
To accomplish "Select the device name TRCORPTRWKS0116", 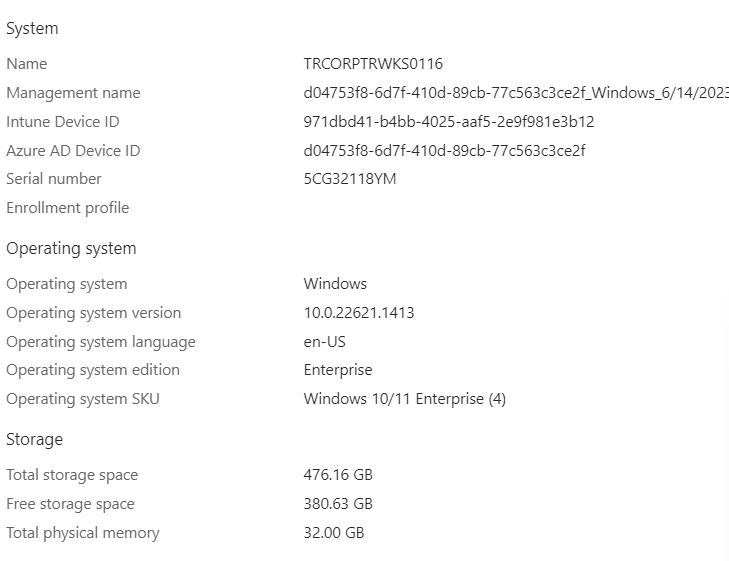I will [373, 64].
